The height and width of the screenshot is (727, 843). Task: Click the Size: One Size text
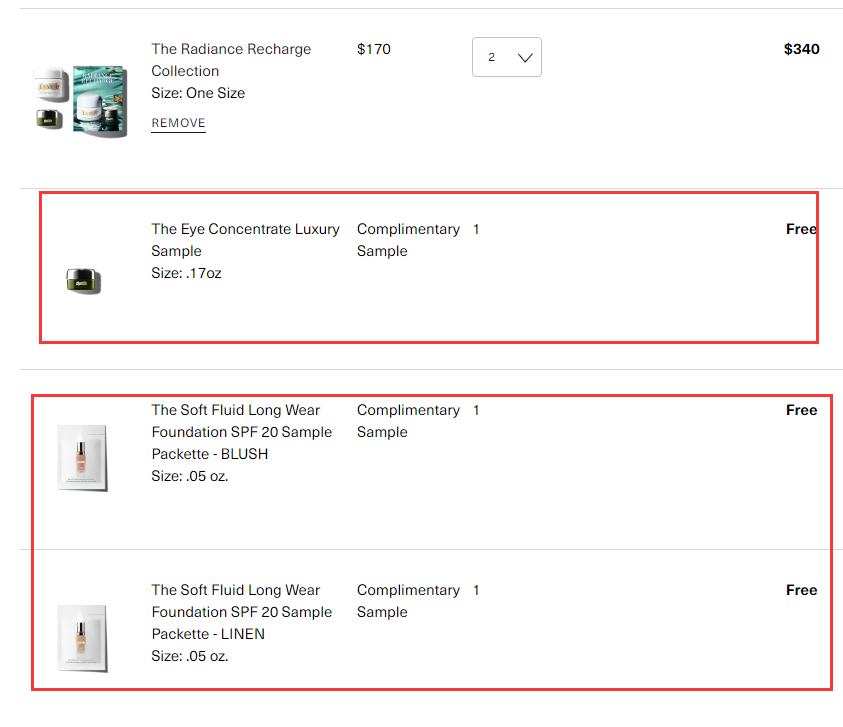(x=198, y=93)
